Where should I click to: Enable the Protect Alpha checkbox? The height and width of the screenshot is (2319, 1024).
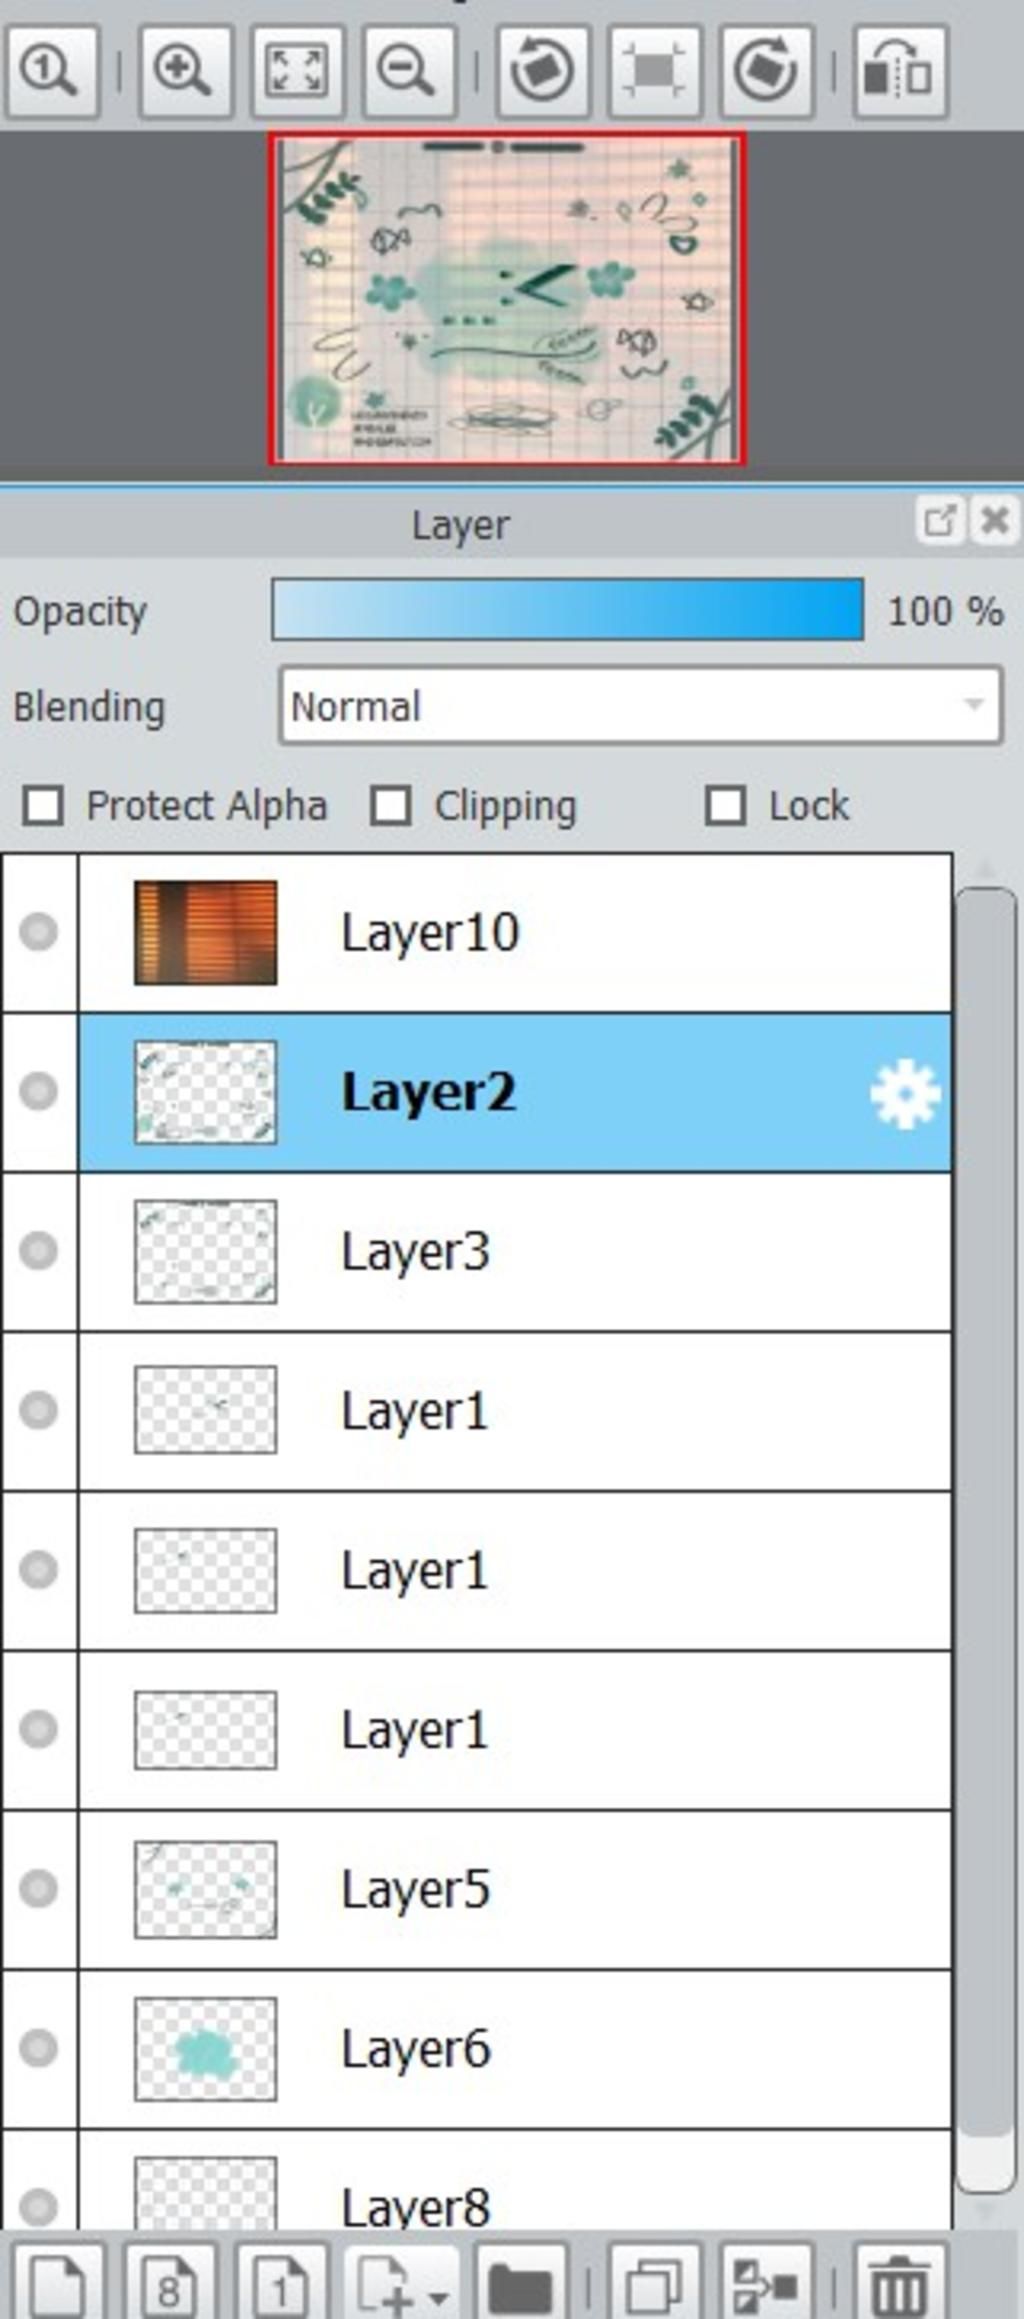tap(43, 805)
